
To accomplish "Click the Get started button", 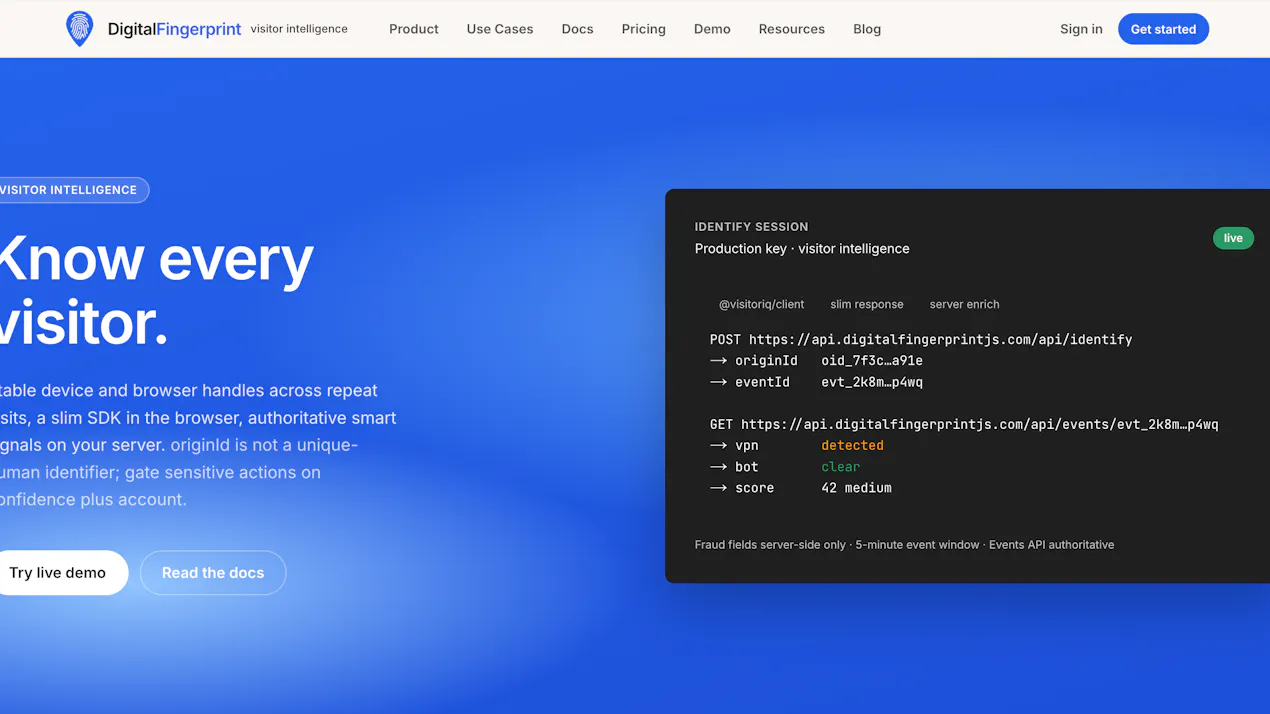I will (x=1163, y=29).
